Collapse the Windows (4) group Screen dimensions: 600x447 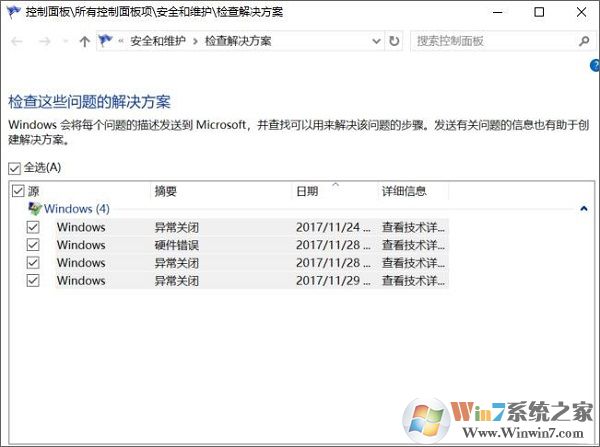coord(584,209)
